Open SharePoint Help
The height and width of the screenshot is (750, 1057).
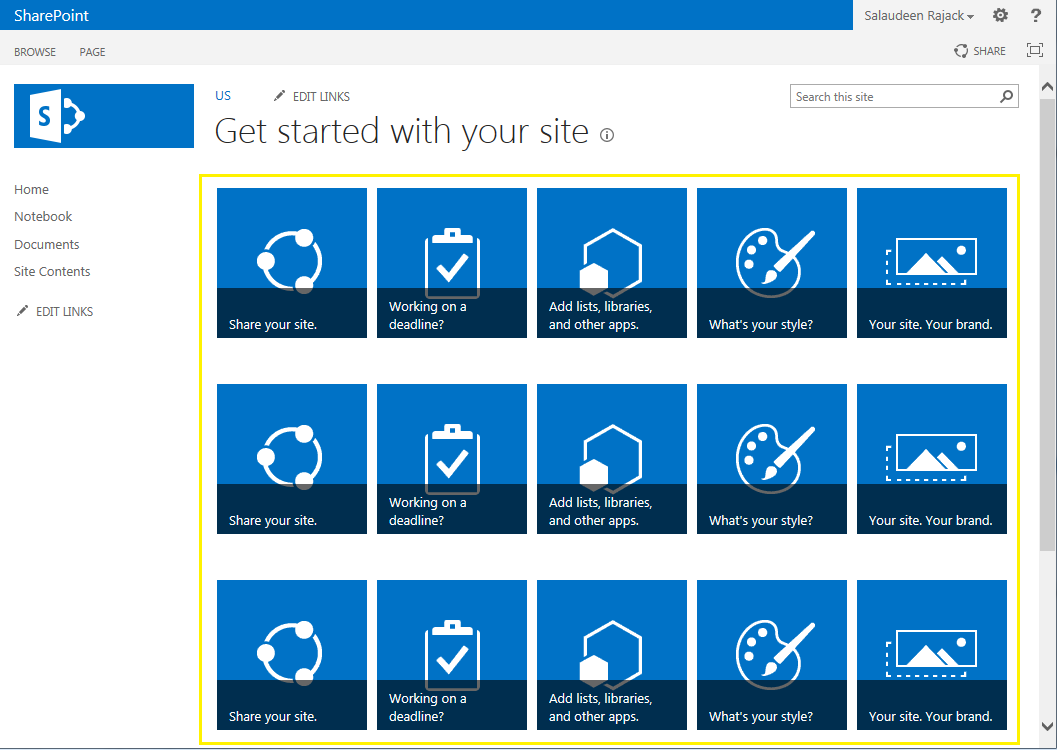[x=1034, y=15]
